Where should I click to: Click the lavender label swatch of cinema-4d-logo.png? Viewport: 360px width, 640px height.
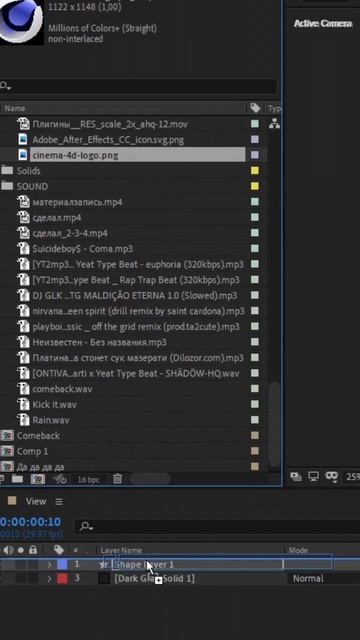[255, 155]
